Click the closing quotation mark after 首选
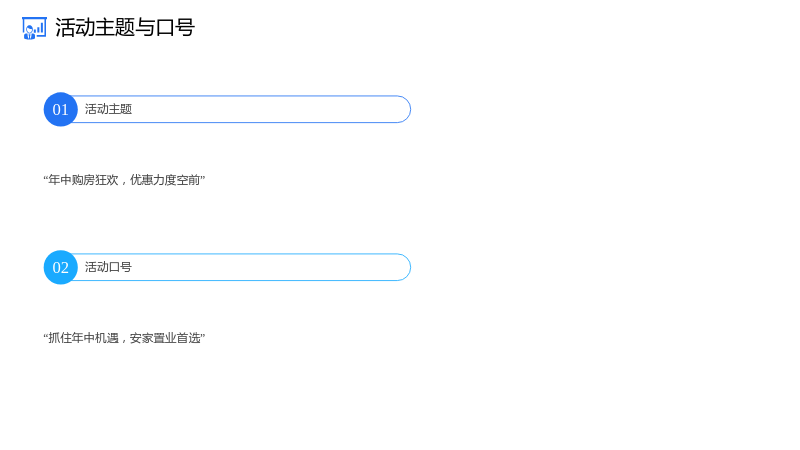Viewport: 800px width, 450px height. point(203,335)
